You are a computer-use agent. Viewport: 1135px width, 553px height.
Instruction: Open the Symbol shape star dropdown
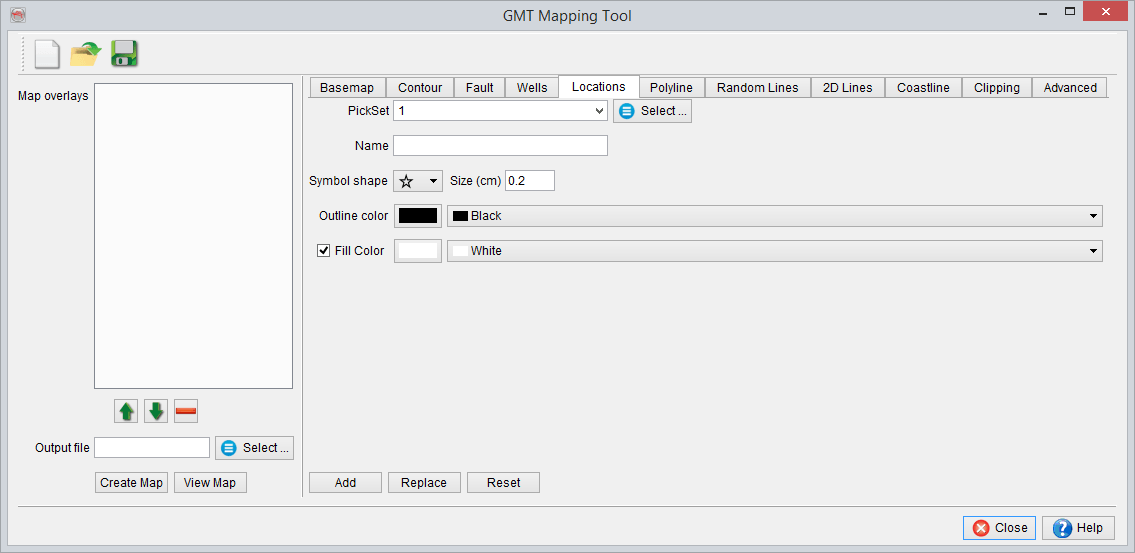(x=418, y=181)
